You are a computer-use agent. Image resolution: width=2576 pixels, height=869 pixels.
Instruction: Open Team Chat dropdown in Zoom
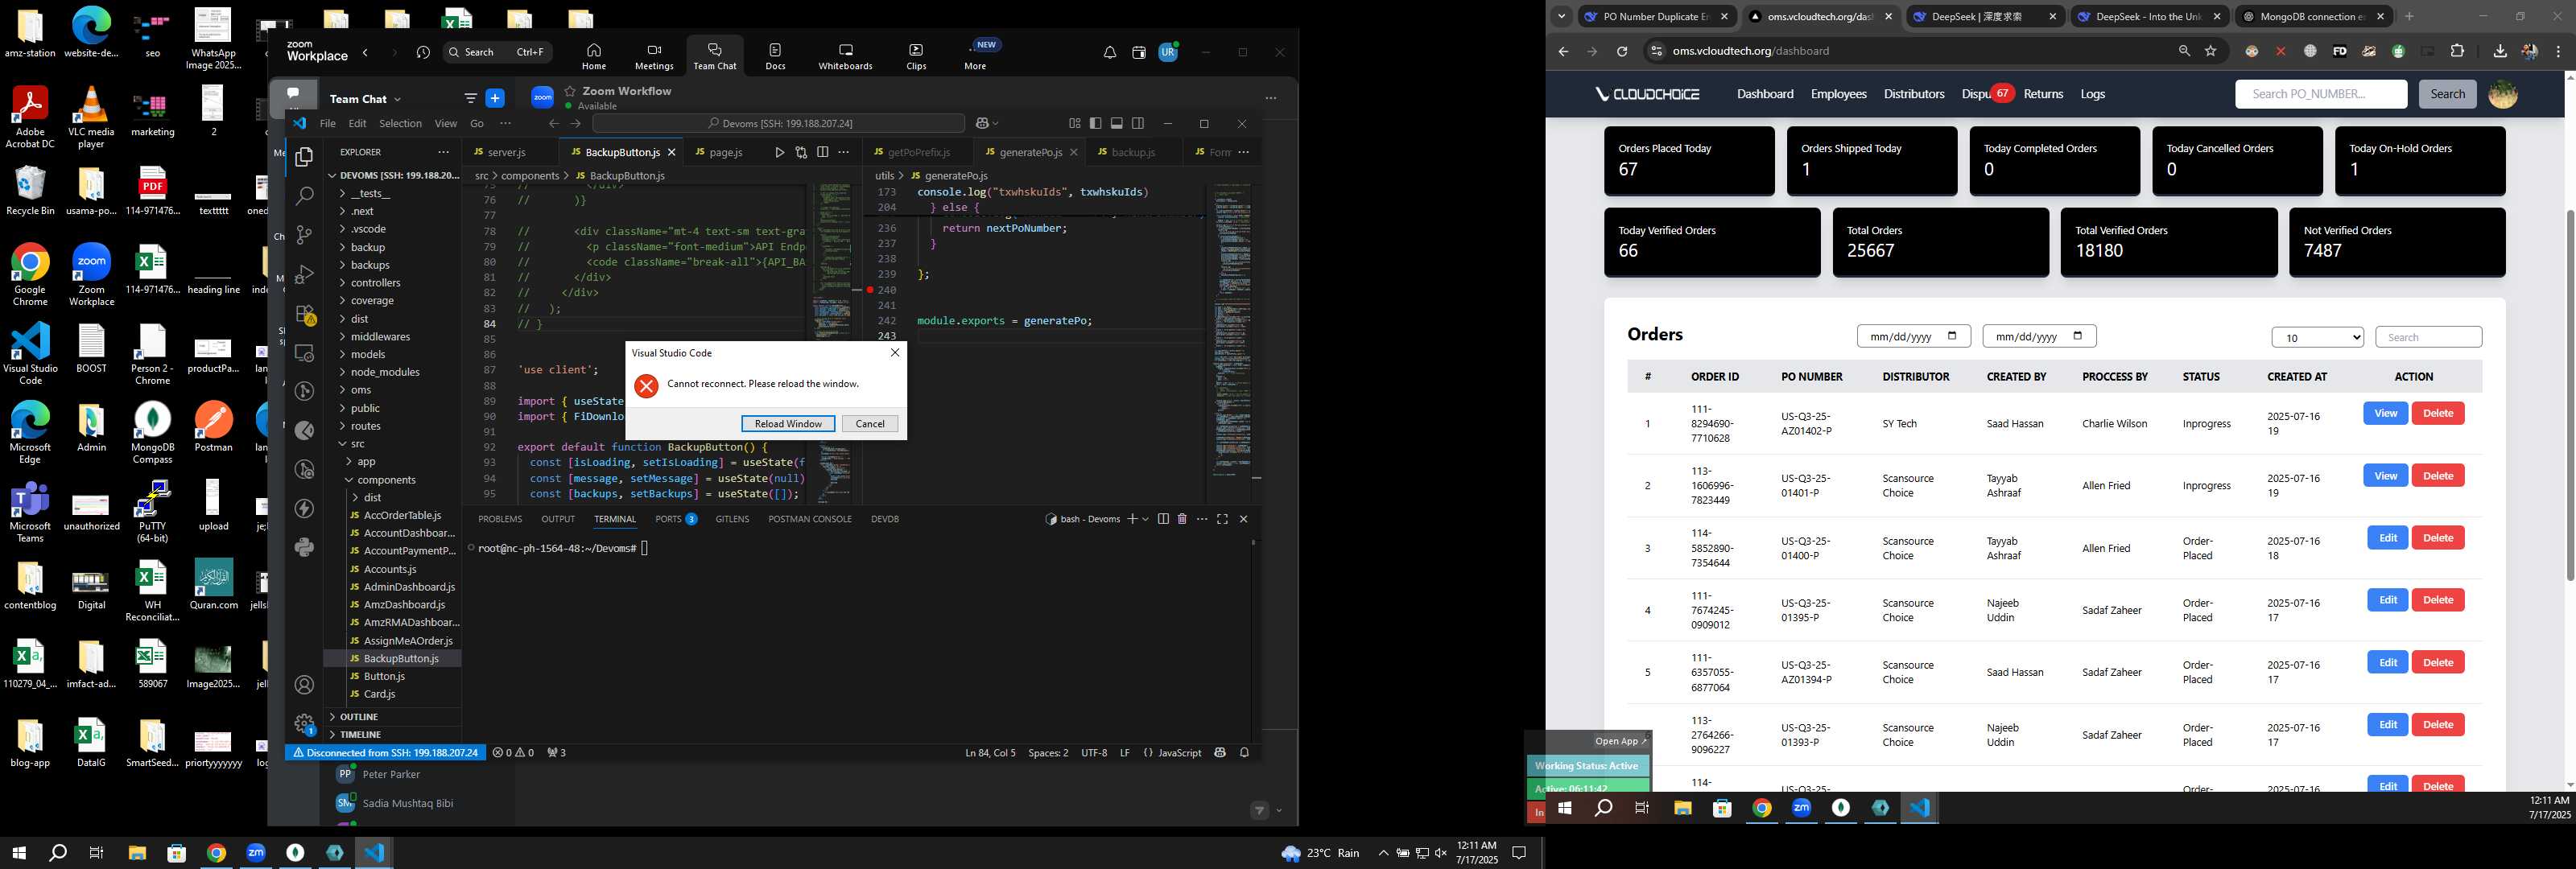click(x=366, y=99)
